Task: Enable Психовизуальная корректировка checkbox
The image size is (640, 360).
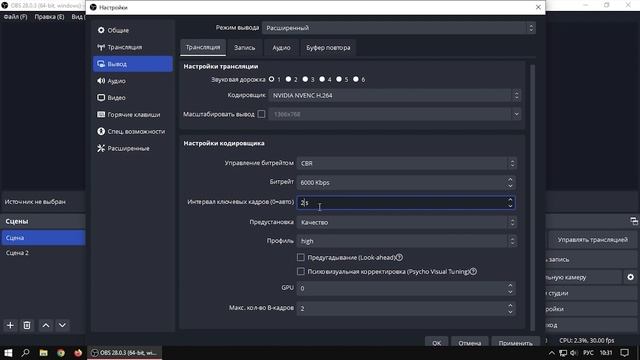Action: [x=301, y=271]
